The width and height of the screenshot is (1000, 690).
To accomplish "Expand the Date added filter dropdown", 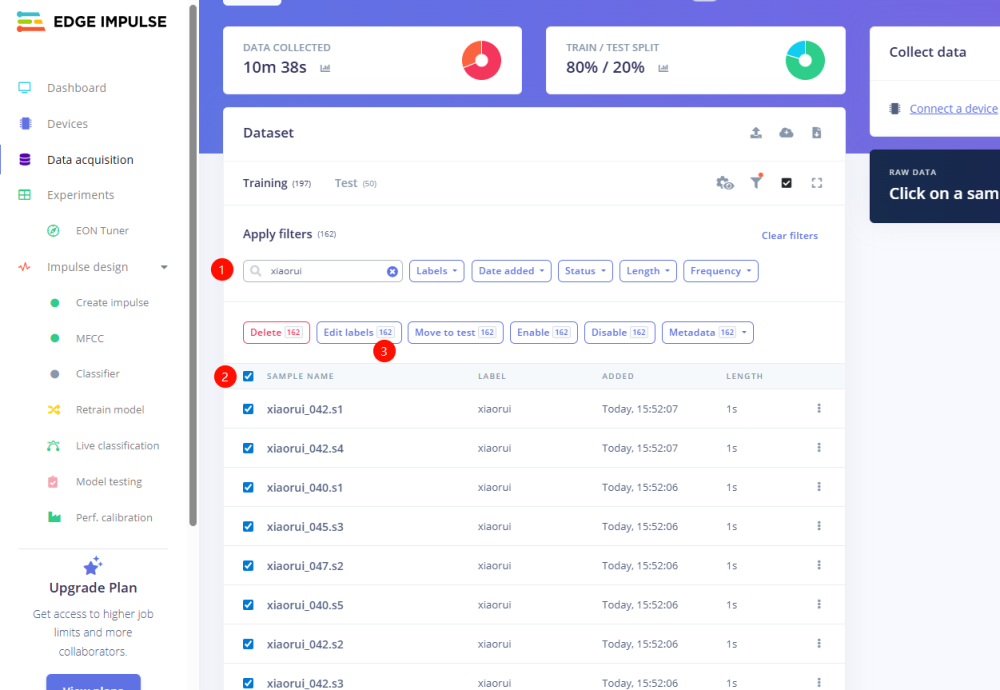I will (513, 271).
